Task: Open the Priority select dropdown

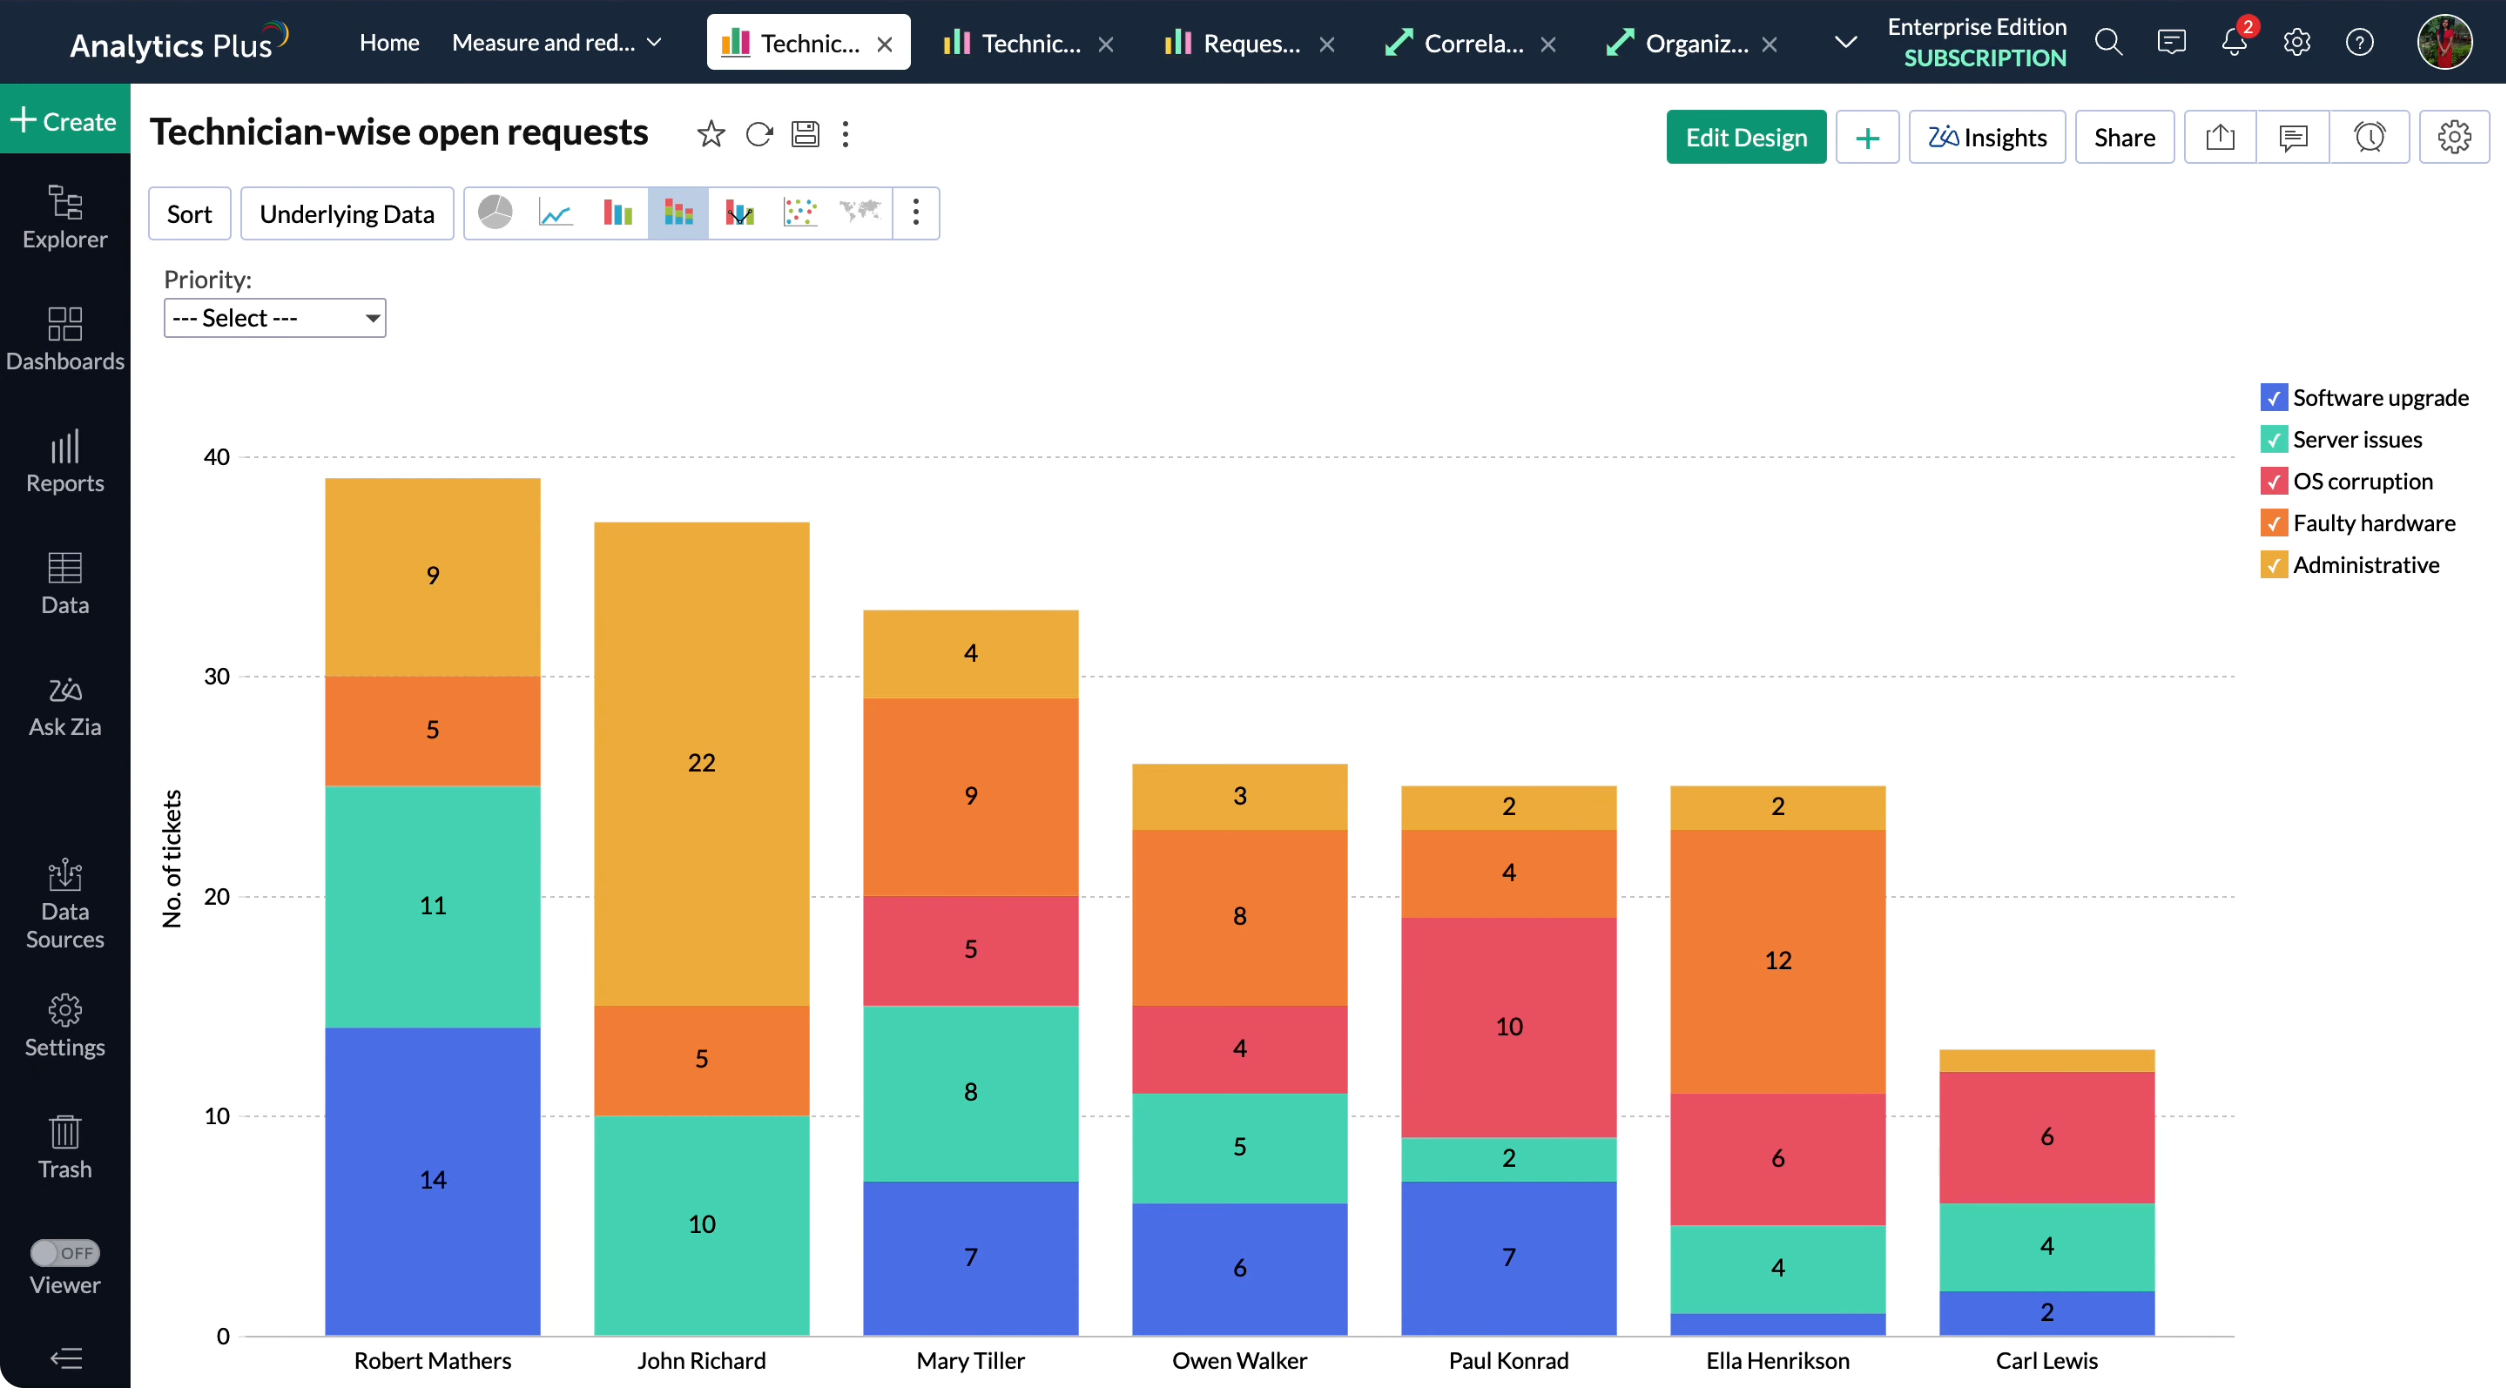Action: tap(275, 319)
